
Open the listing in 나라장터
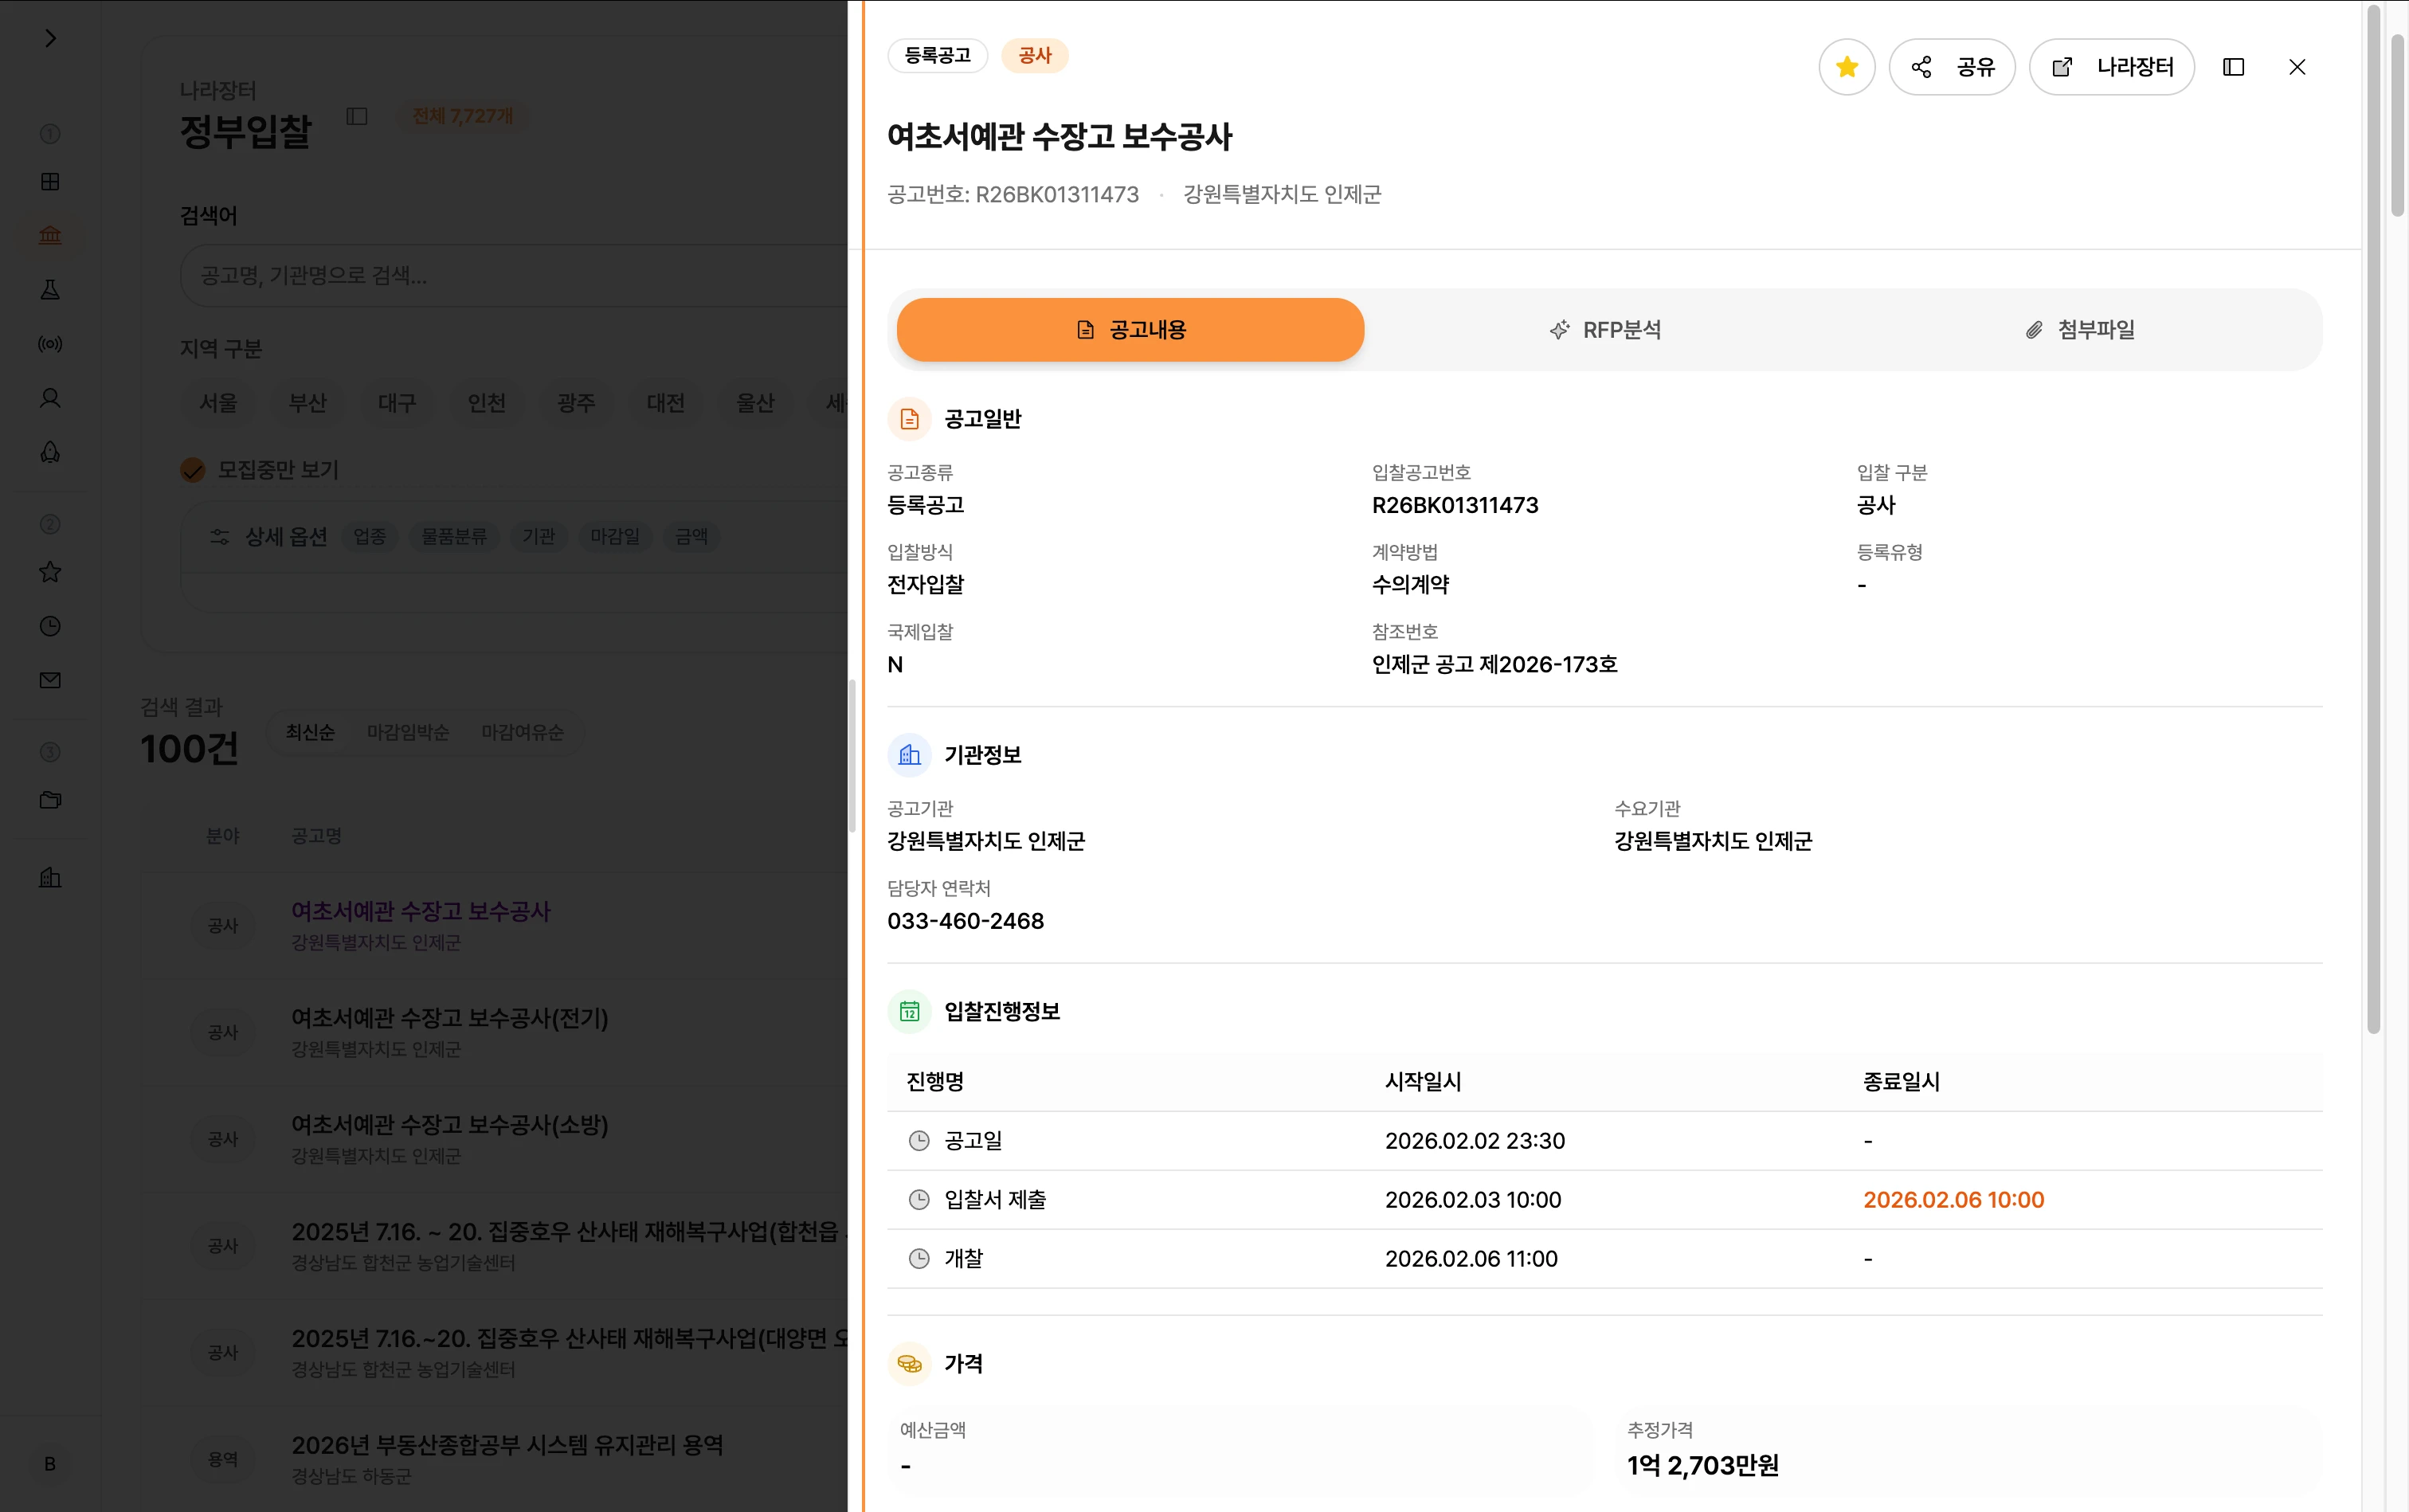[x=2111, y=67]
